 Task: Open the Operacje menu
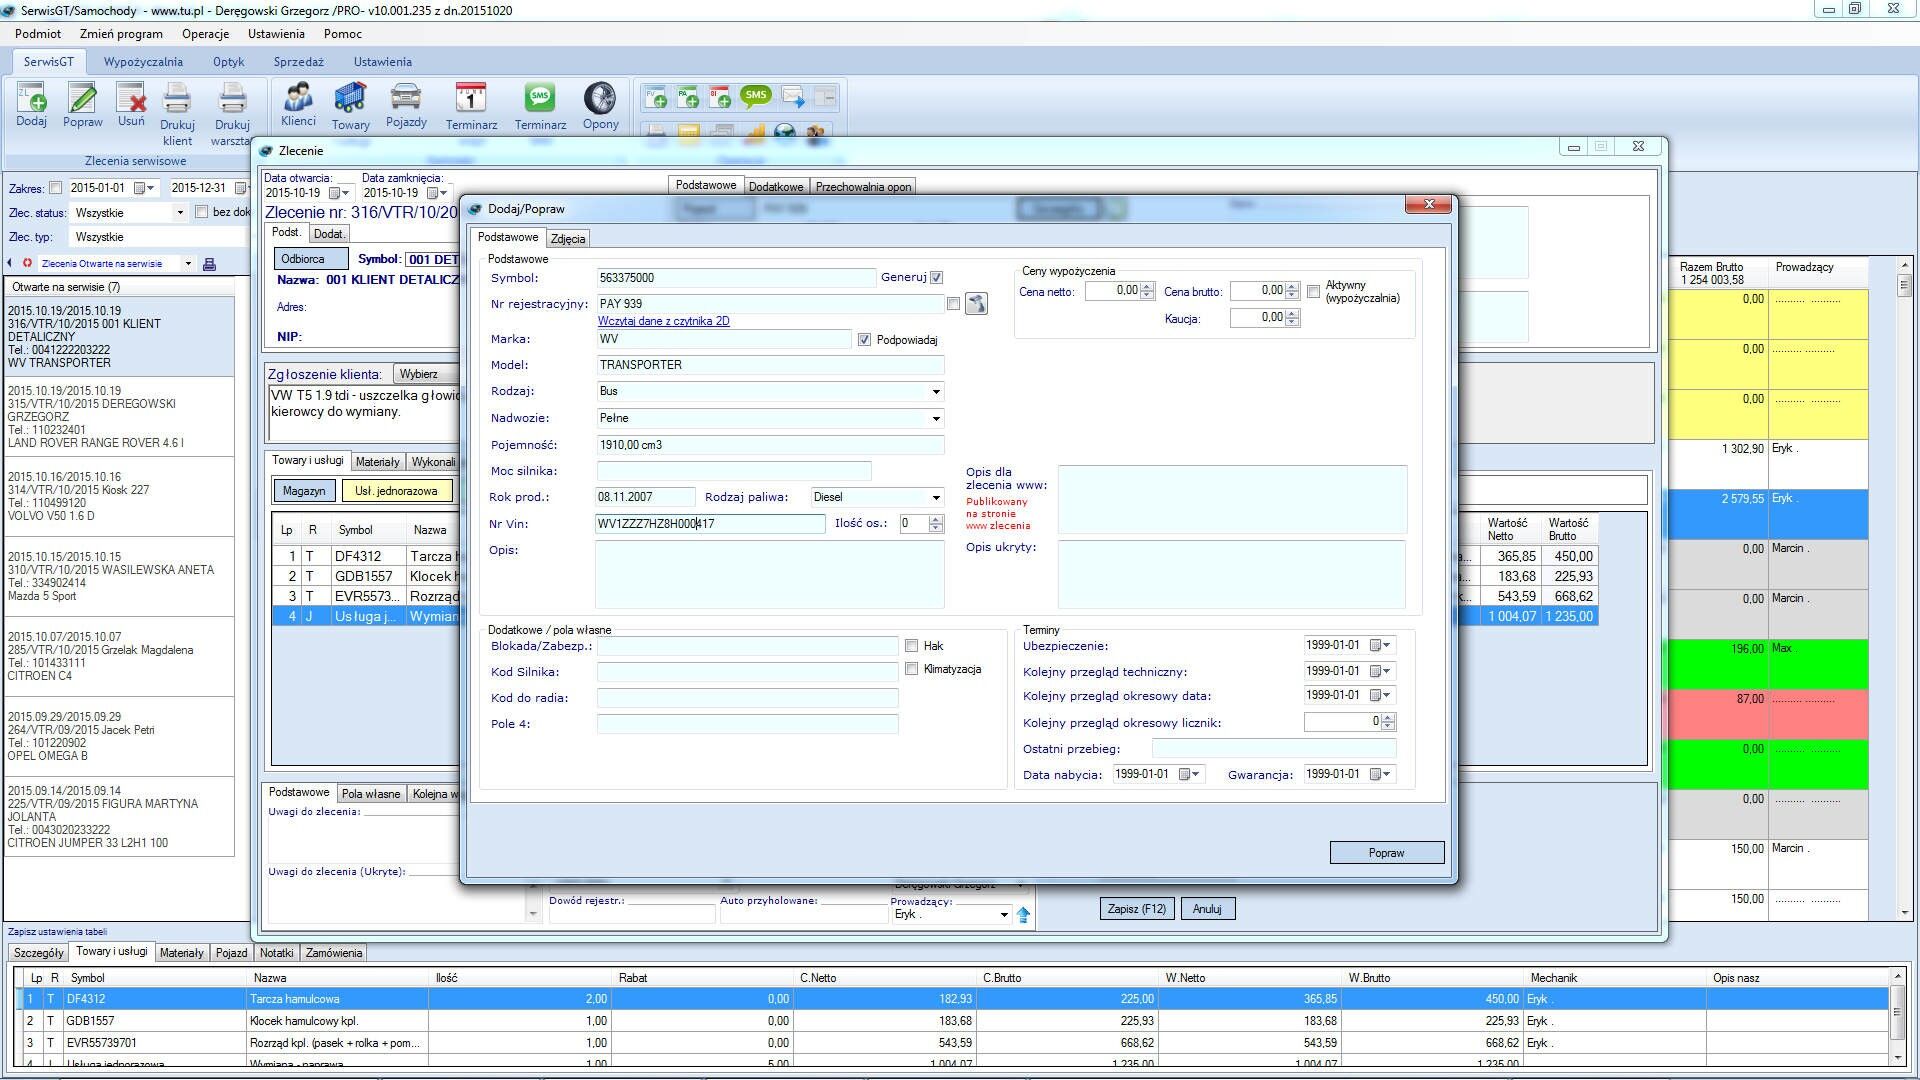pyautogui.click(x=205, y=34)
